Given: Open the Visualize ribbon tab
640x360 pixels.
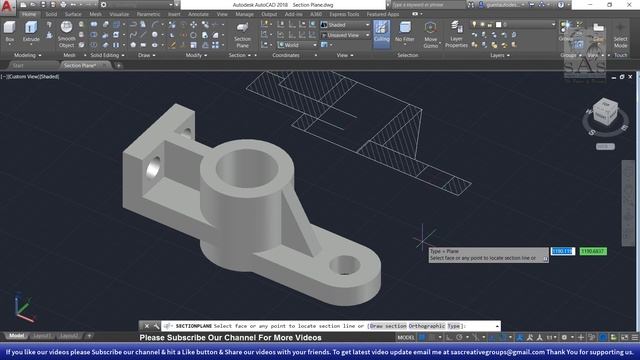Looking at the screenshot, I should tap(119, 14).
